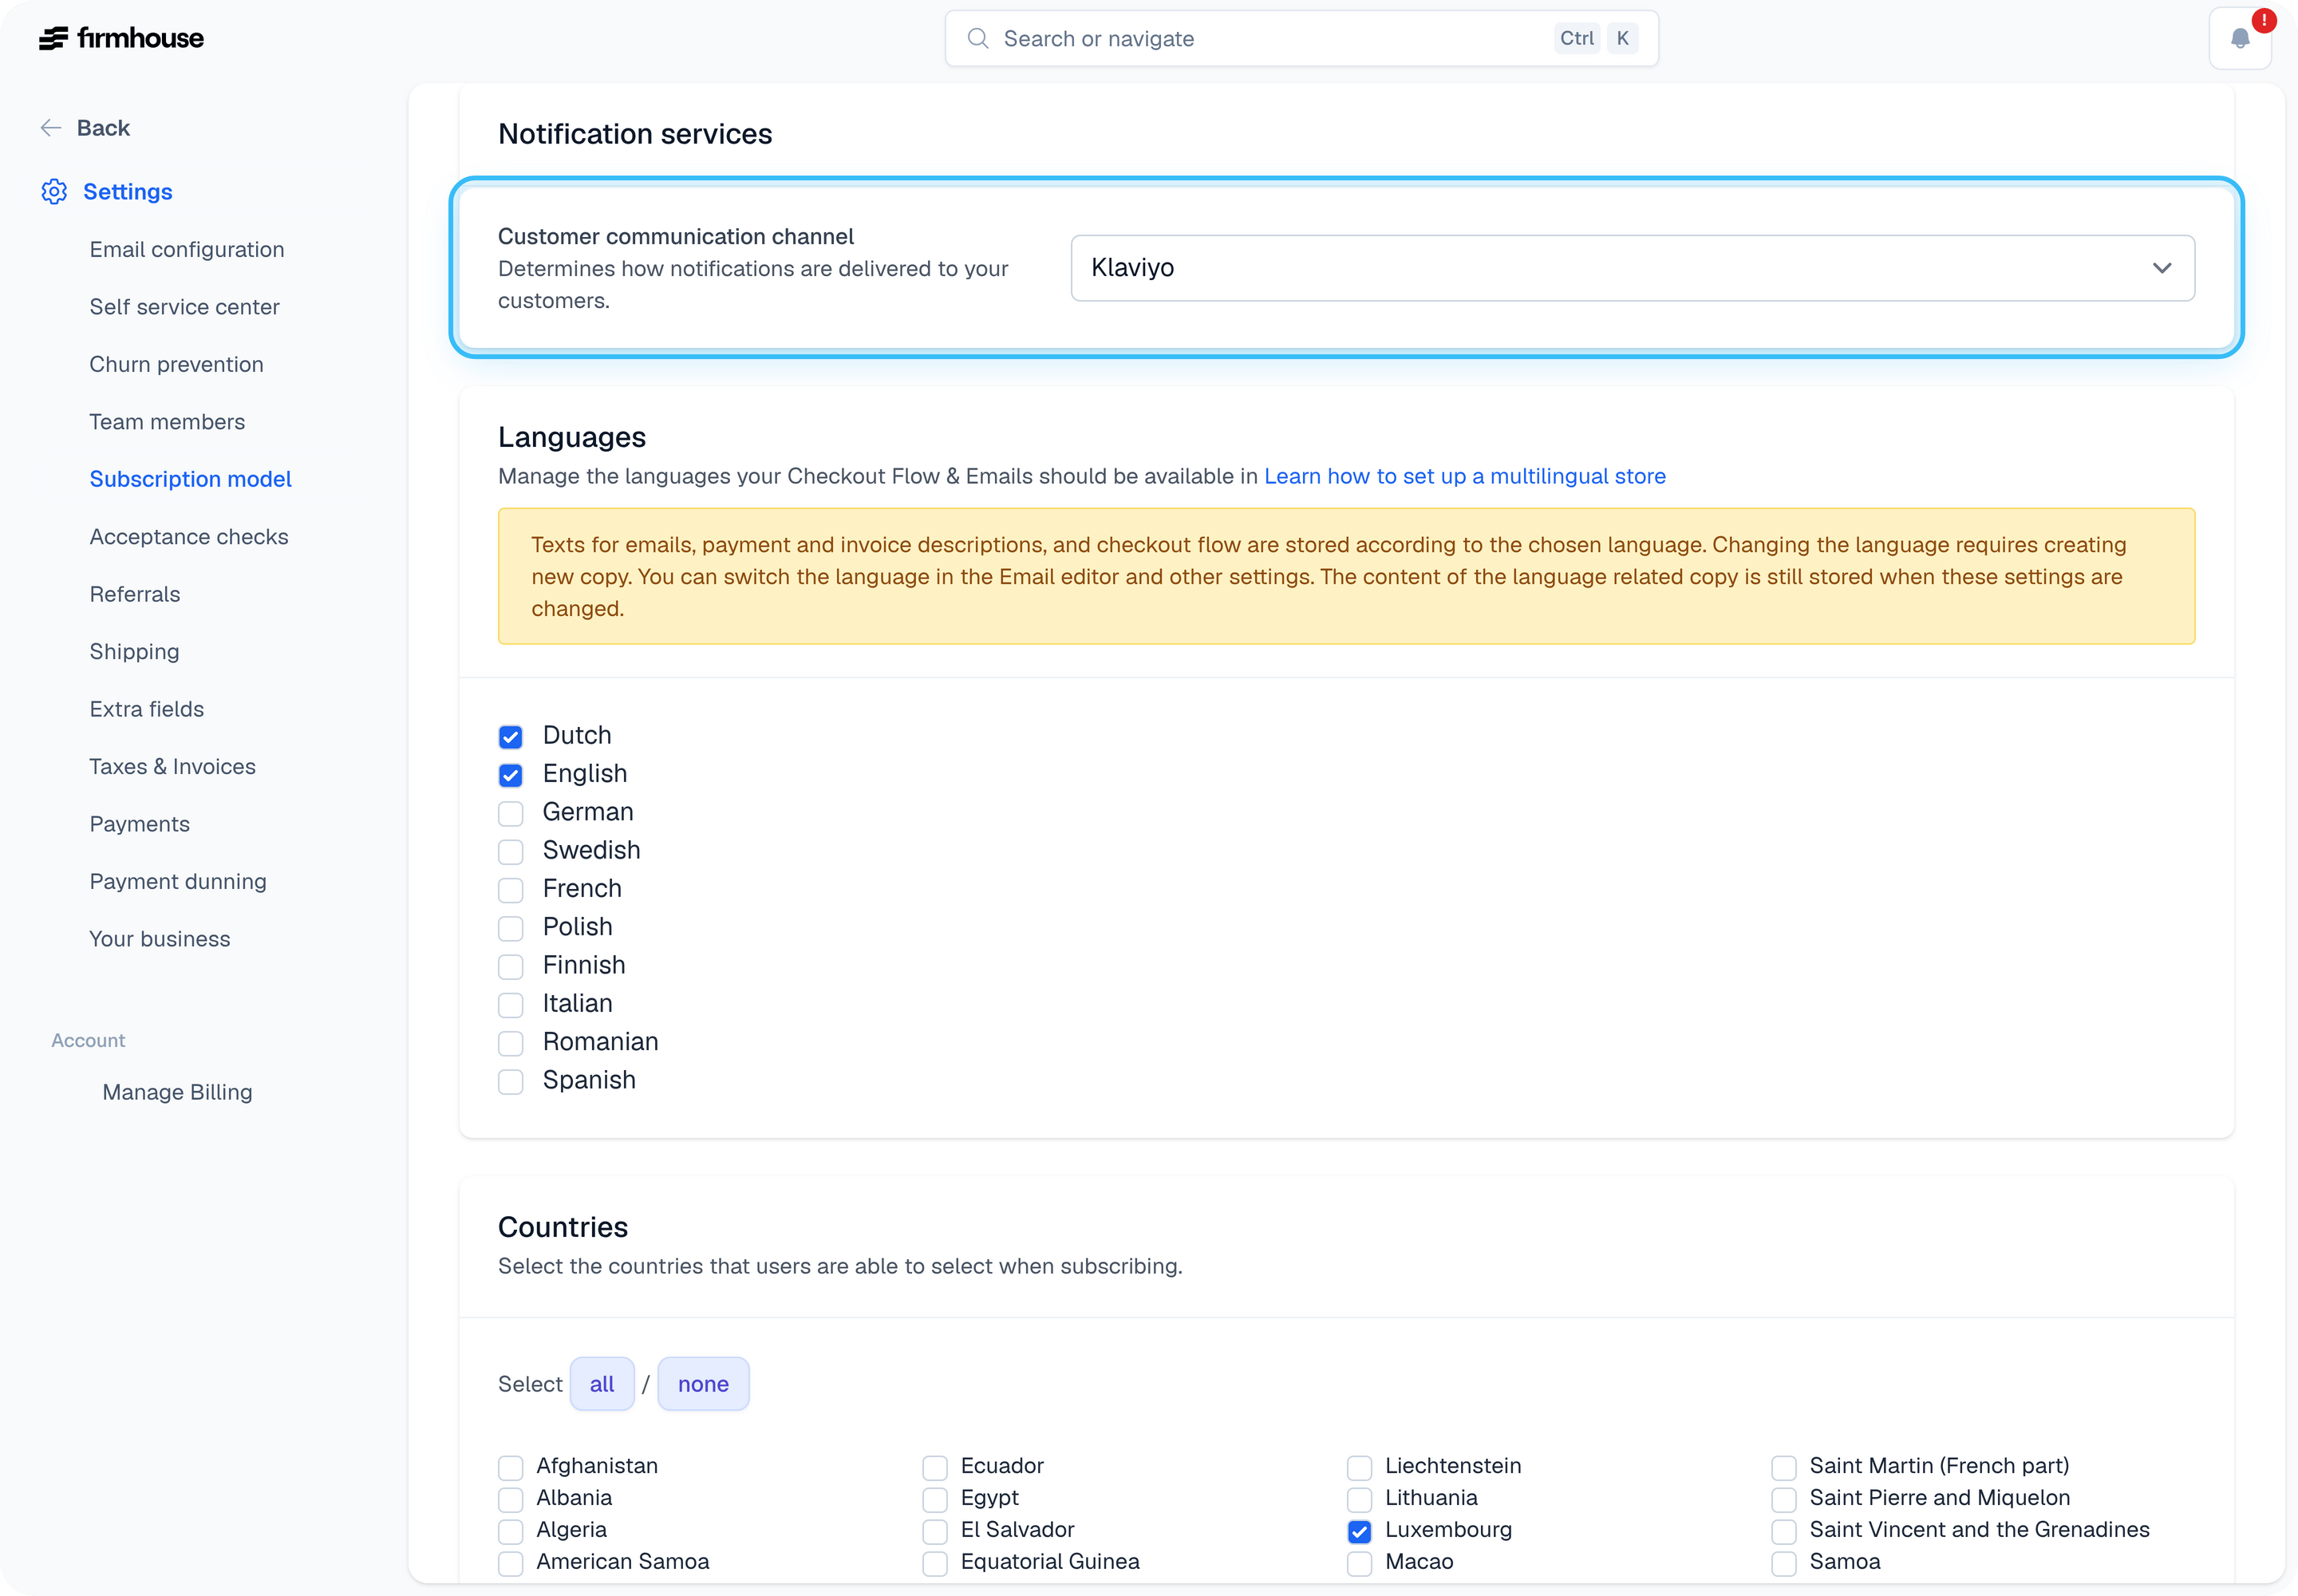Check the American Samoa box
Screen dimensions: 2298x1596
[x=511, y=1563]
